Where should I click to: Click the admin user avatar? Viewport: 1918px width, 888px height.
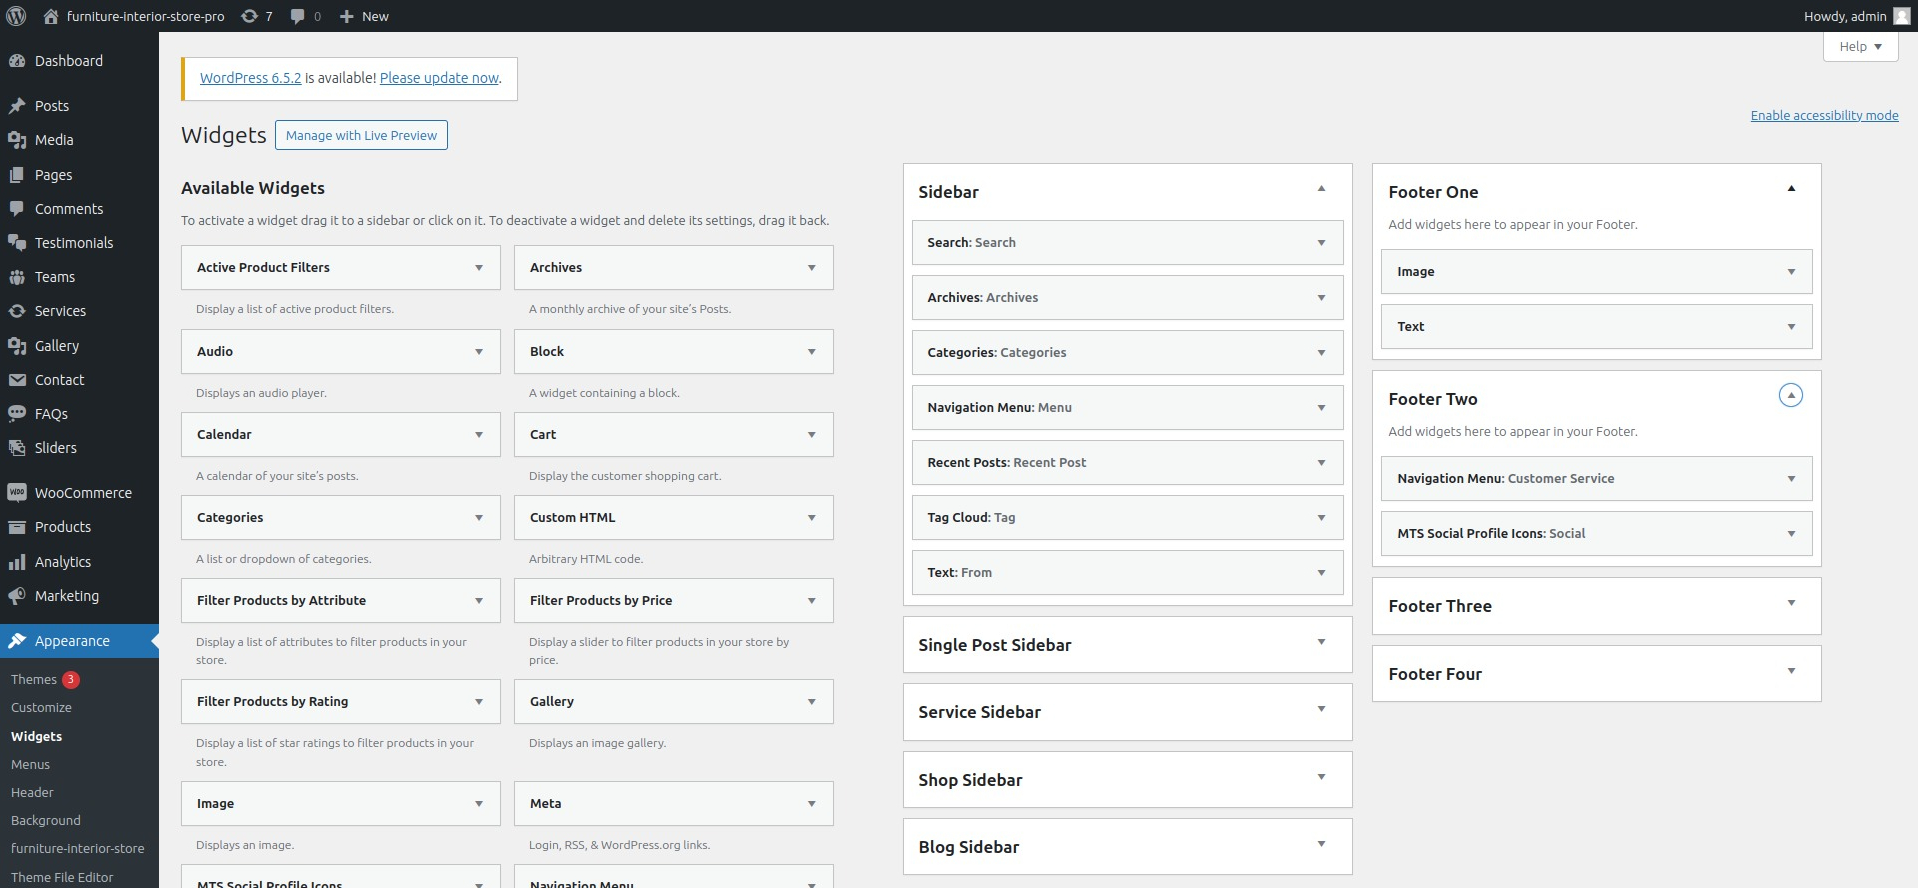[x=1902, y=16]
